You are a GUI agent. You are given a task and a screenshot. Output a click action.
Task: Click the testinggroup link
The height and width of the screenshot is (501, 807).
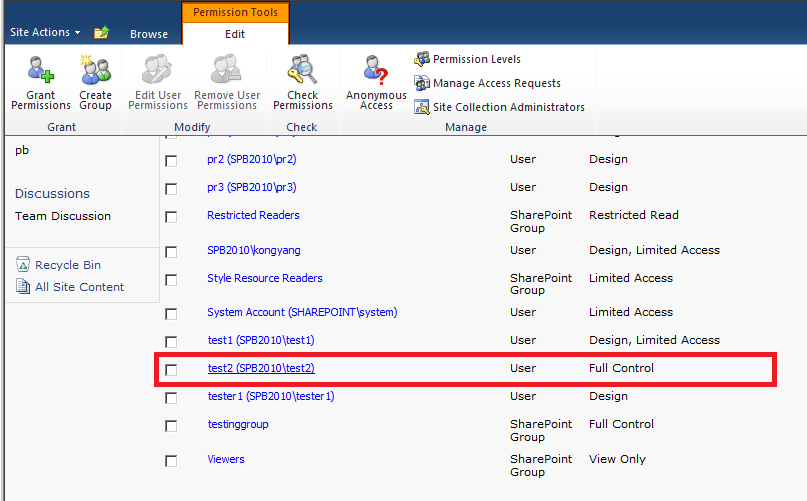tap(238, 424)
